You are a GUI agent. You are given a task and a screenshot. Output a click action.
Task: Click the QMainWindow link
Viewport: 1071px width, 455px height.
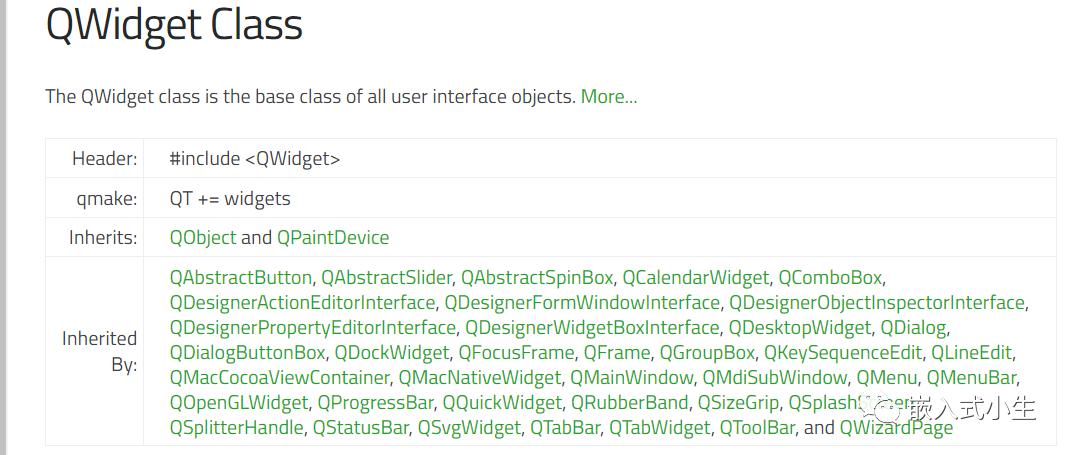[x=632, y=377]
